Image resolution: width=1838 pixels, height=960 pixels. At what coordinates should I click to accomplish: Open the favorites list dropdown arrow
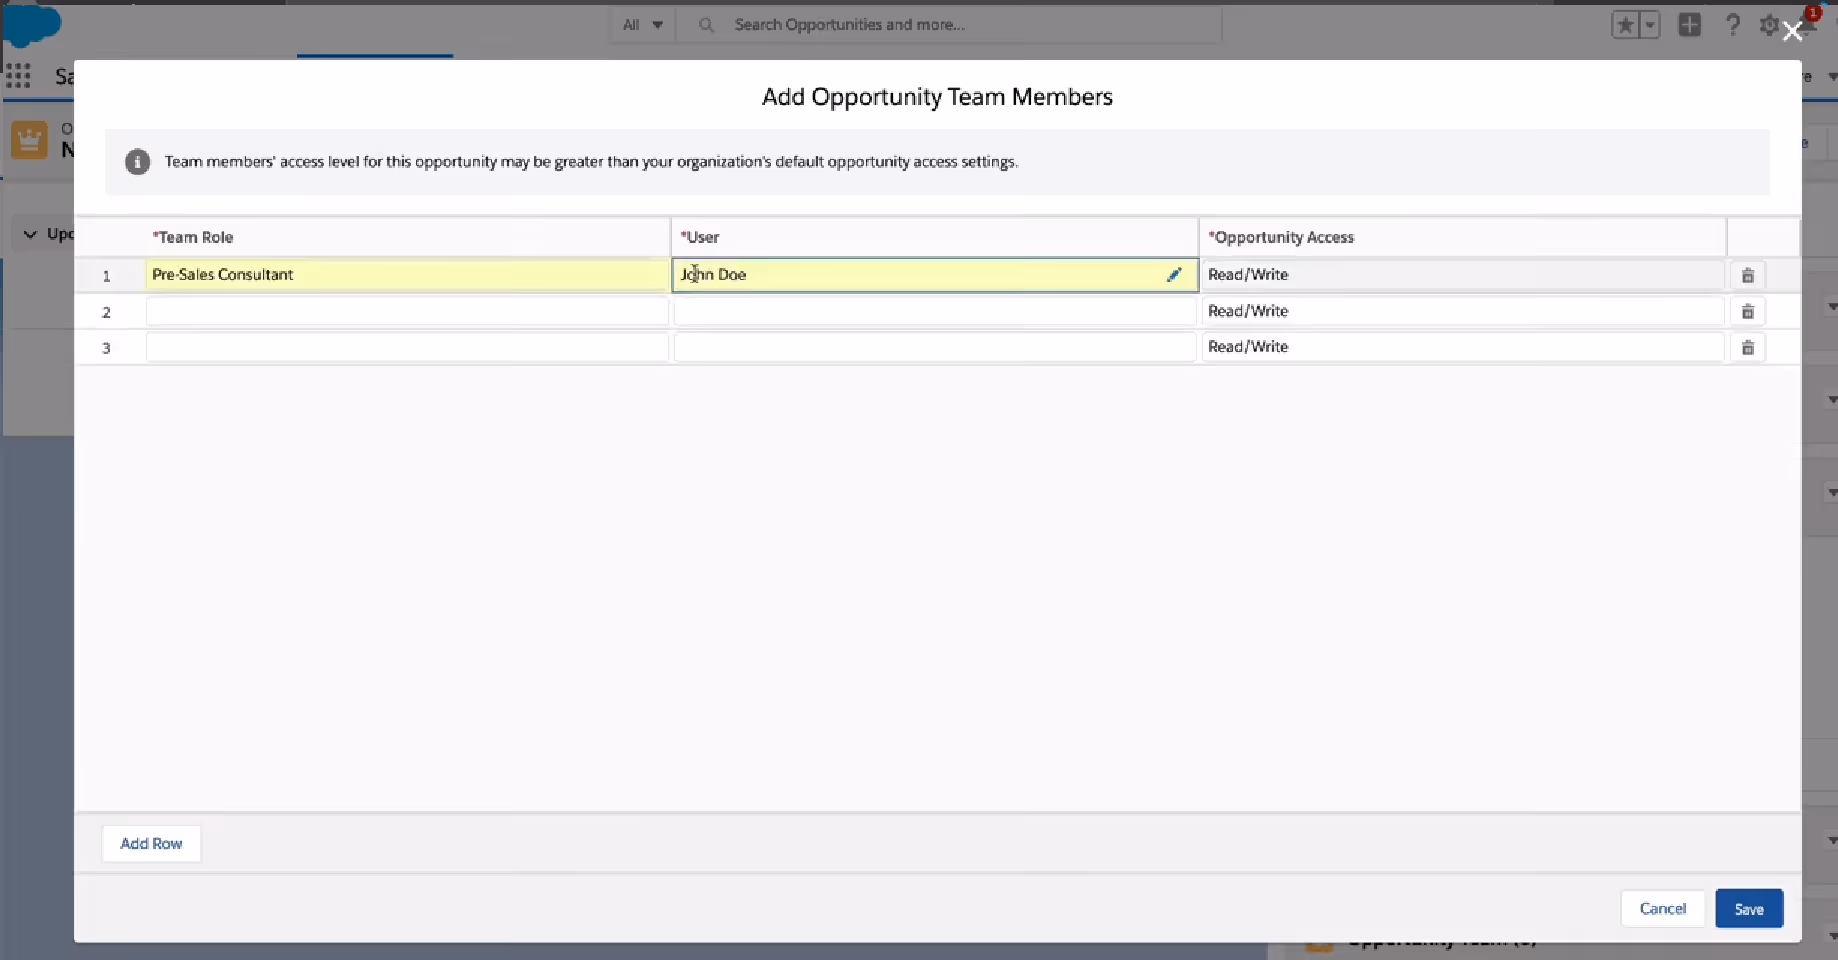click(x=1651, y=25)
